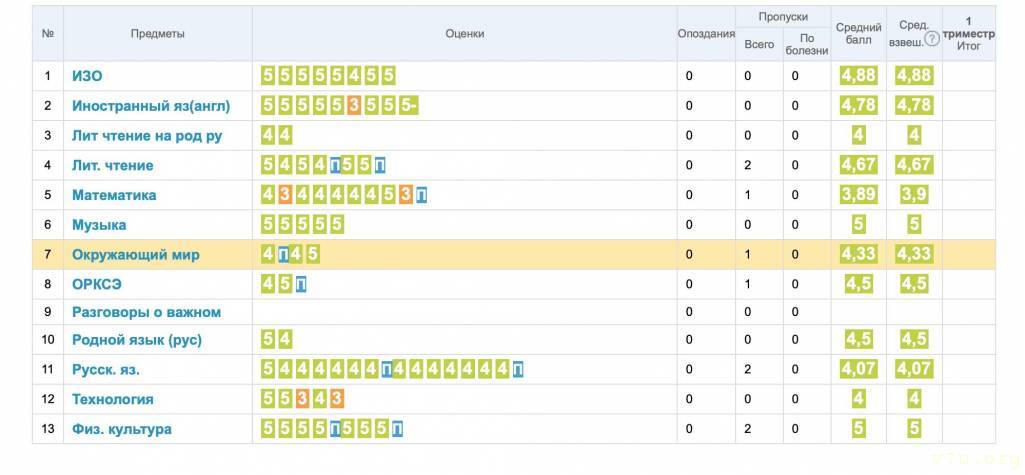Select the Физ. культура subject link
The image size is (1025, 475).
point(121,429)
